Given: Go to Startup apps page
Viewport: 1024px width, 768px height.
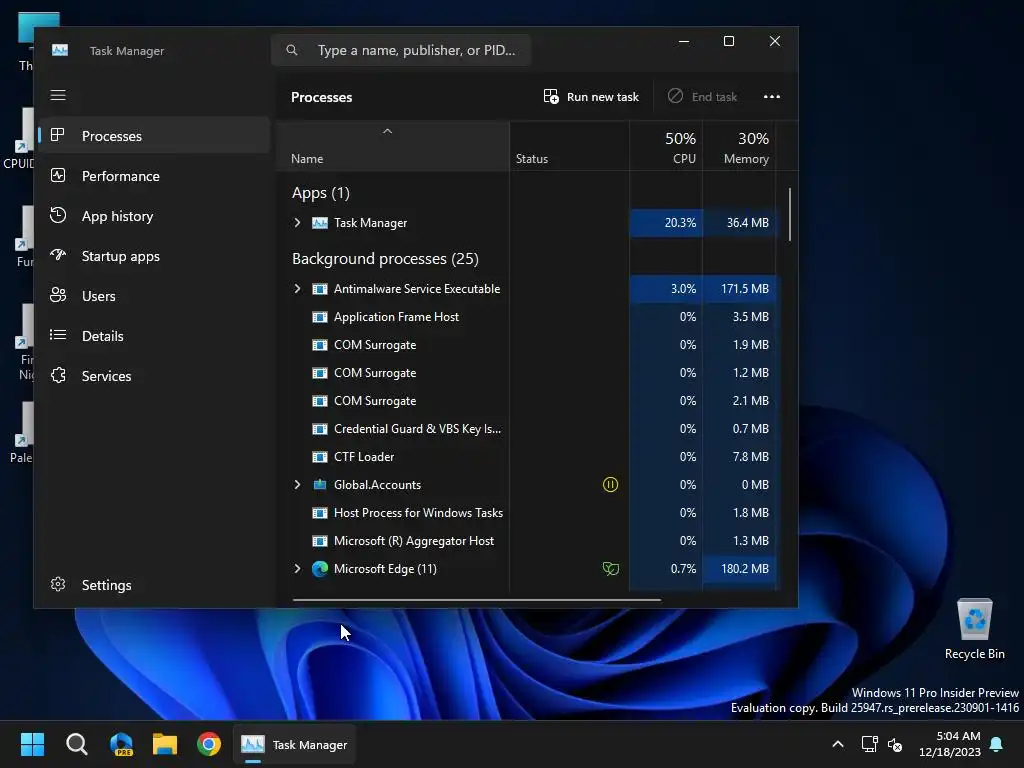Looking at the screenshot, I should point(154,256).
